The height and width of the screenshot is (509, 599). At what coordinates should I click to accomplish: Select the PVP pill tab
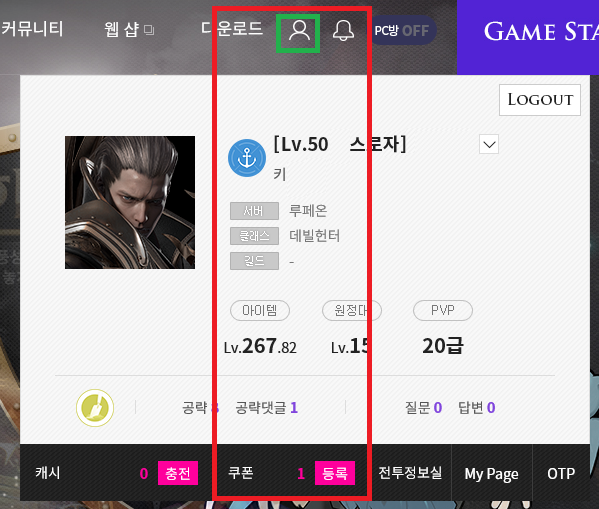443,310
